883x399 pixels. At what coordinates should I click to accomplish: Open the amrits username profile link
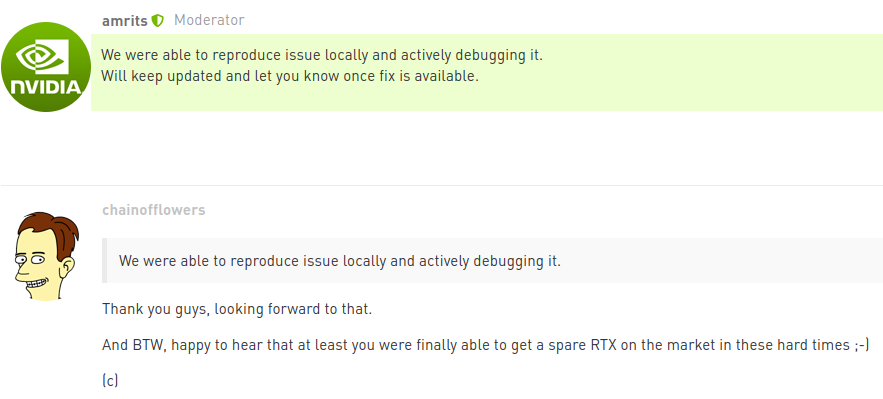click(x=124, y=21)
